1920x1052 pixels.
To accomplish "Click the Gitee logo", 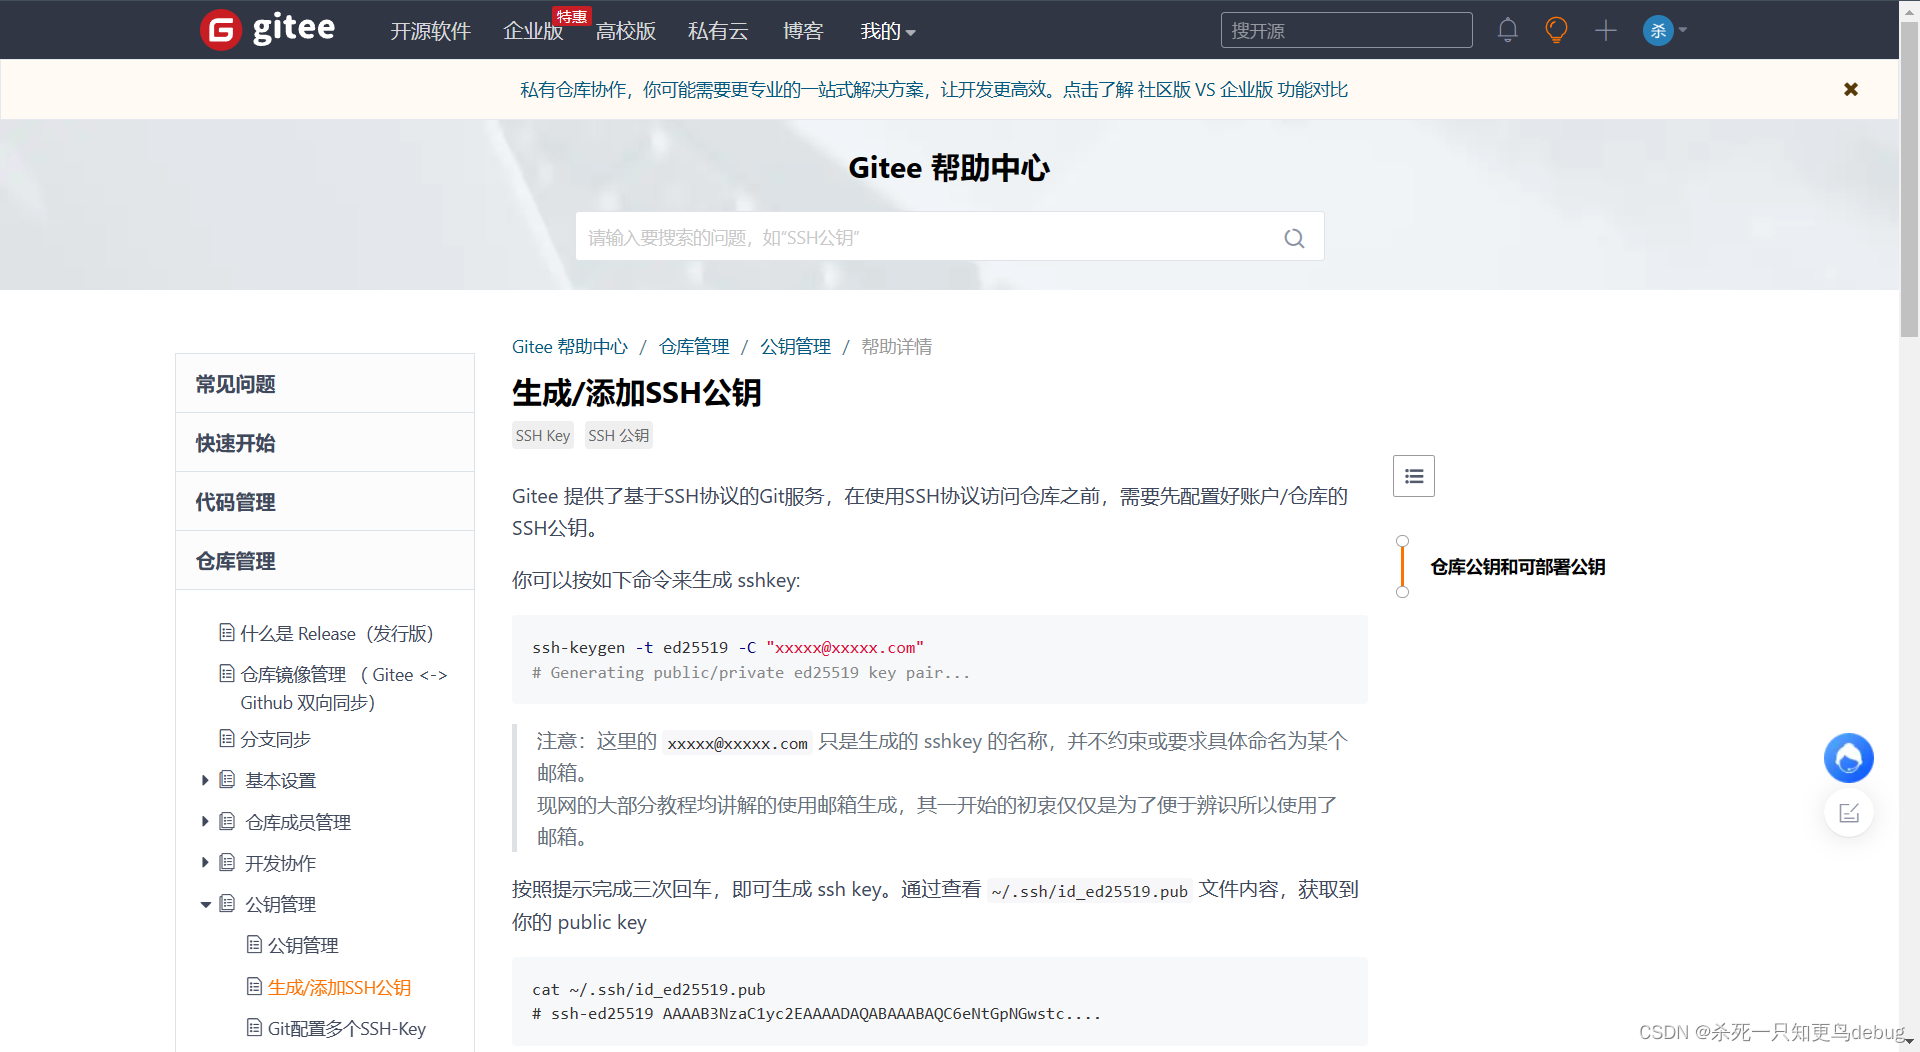I will click(x=266, y=29).
